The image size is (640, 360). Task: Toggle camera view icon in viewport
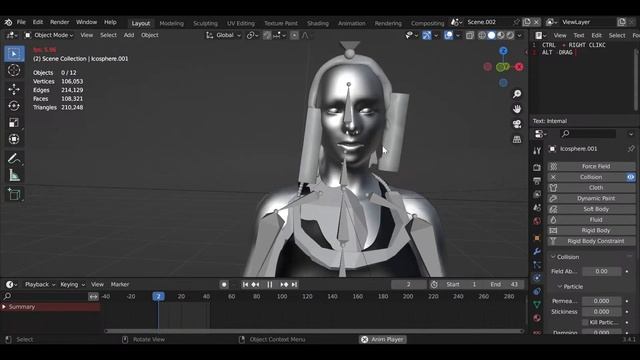(517, 124)
